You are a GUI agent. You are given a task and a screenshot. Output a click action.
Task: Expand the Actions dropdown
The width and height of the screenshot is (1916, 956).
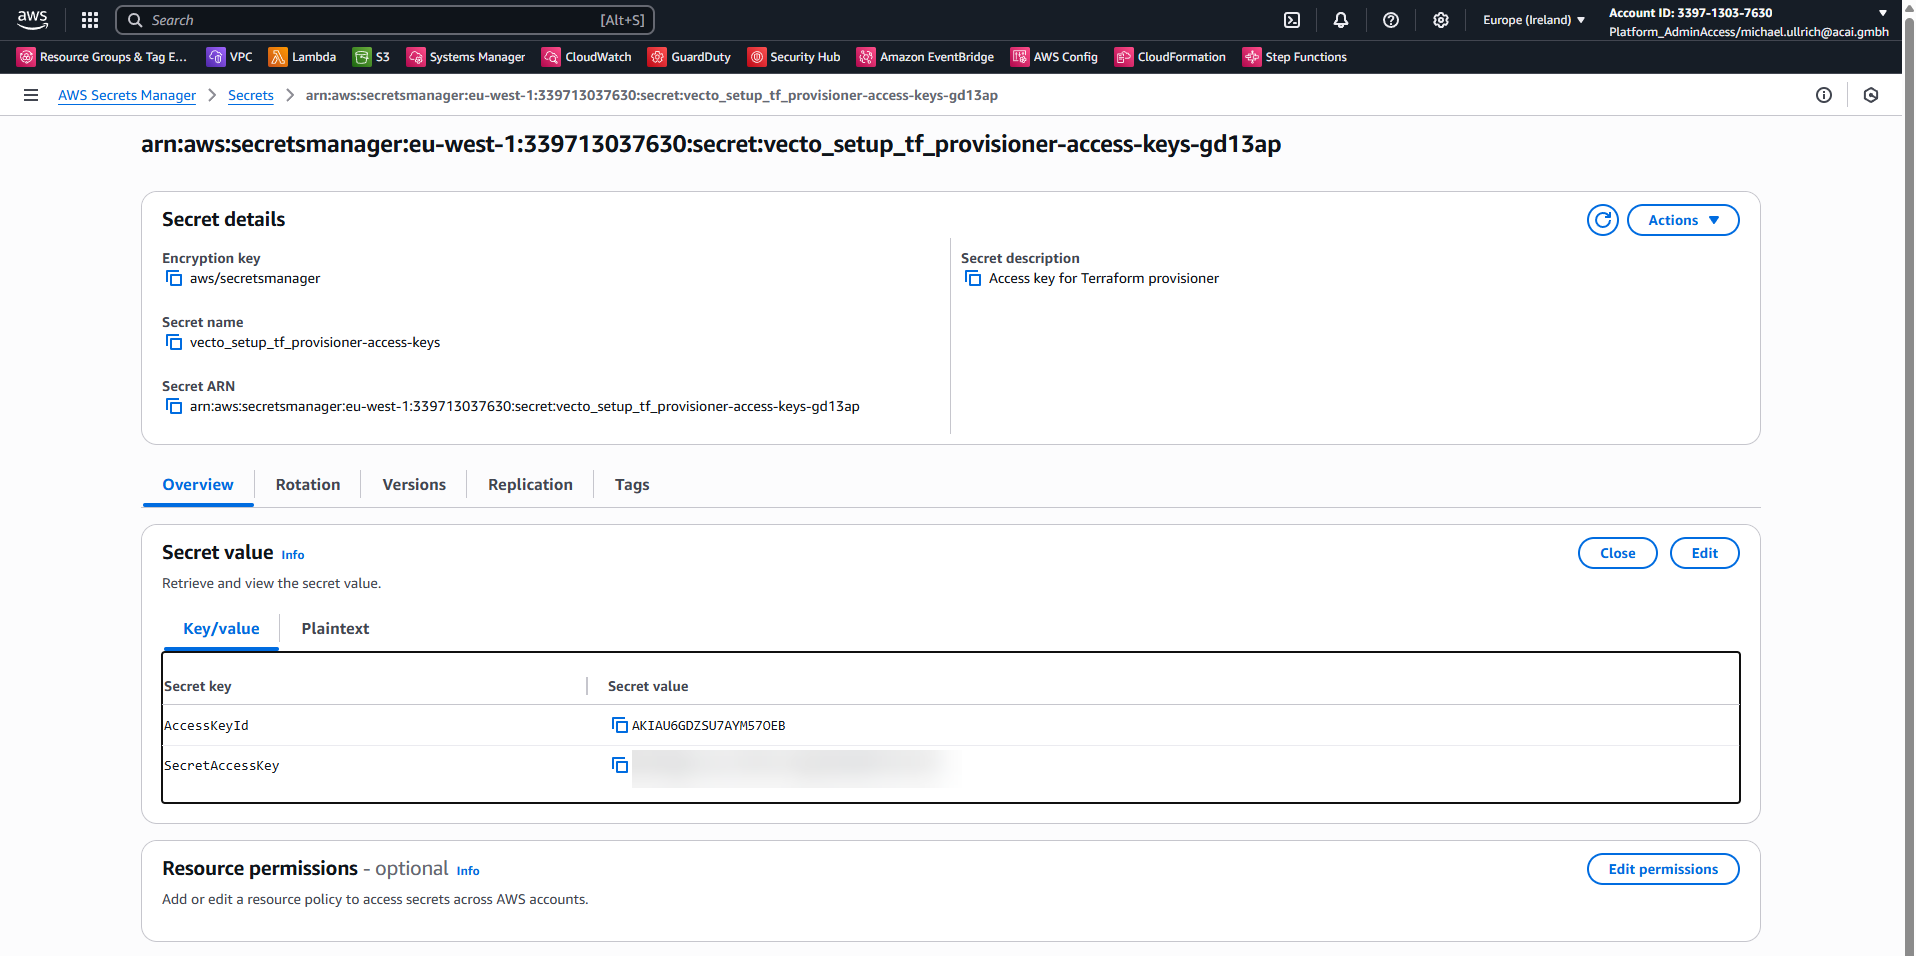[1683, 220]
